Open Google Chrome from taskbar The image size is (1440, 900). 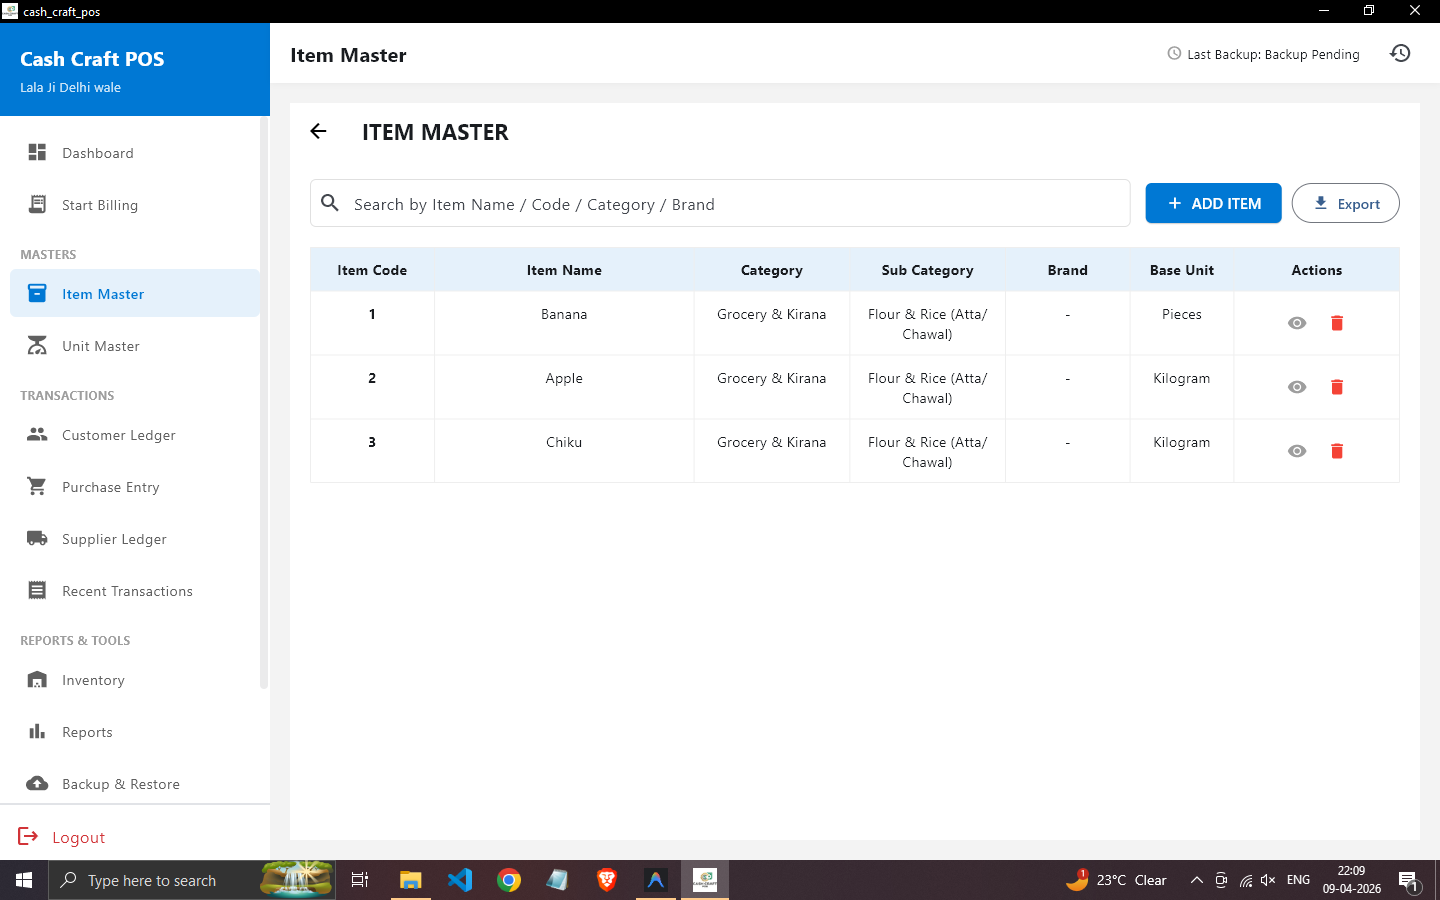point(509,880)
